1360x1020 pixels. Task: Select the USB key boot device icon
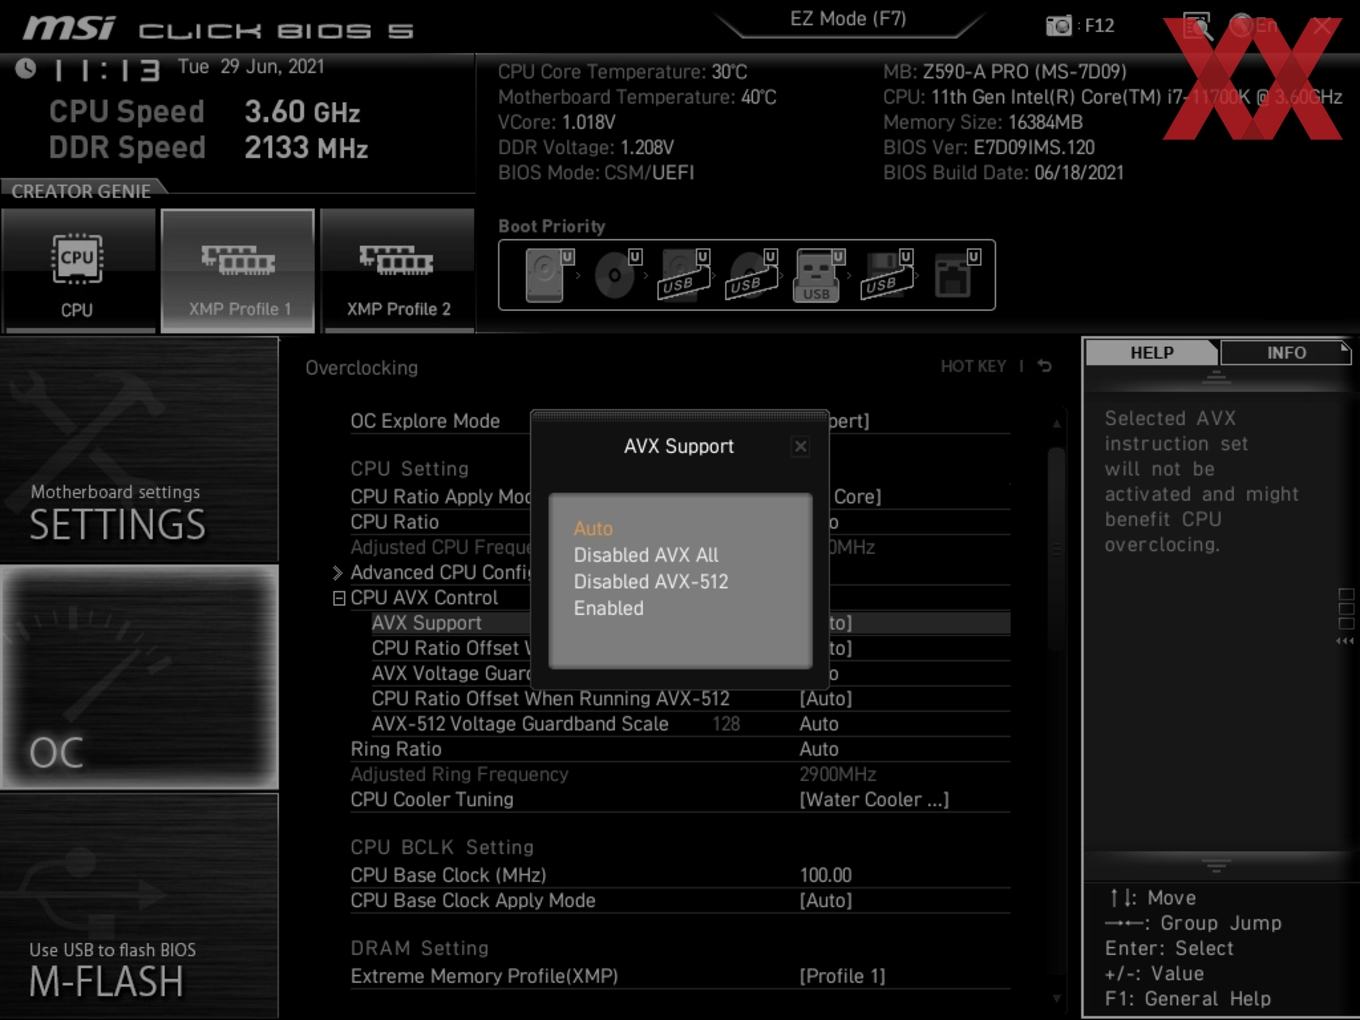click(x=818, y=275)
